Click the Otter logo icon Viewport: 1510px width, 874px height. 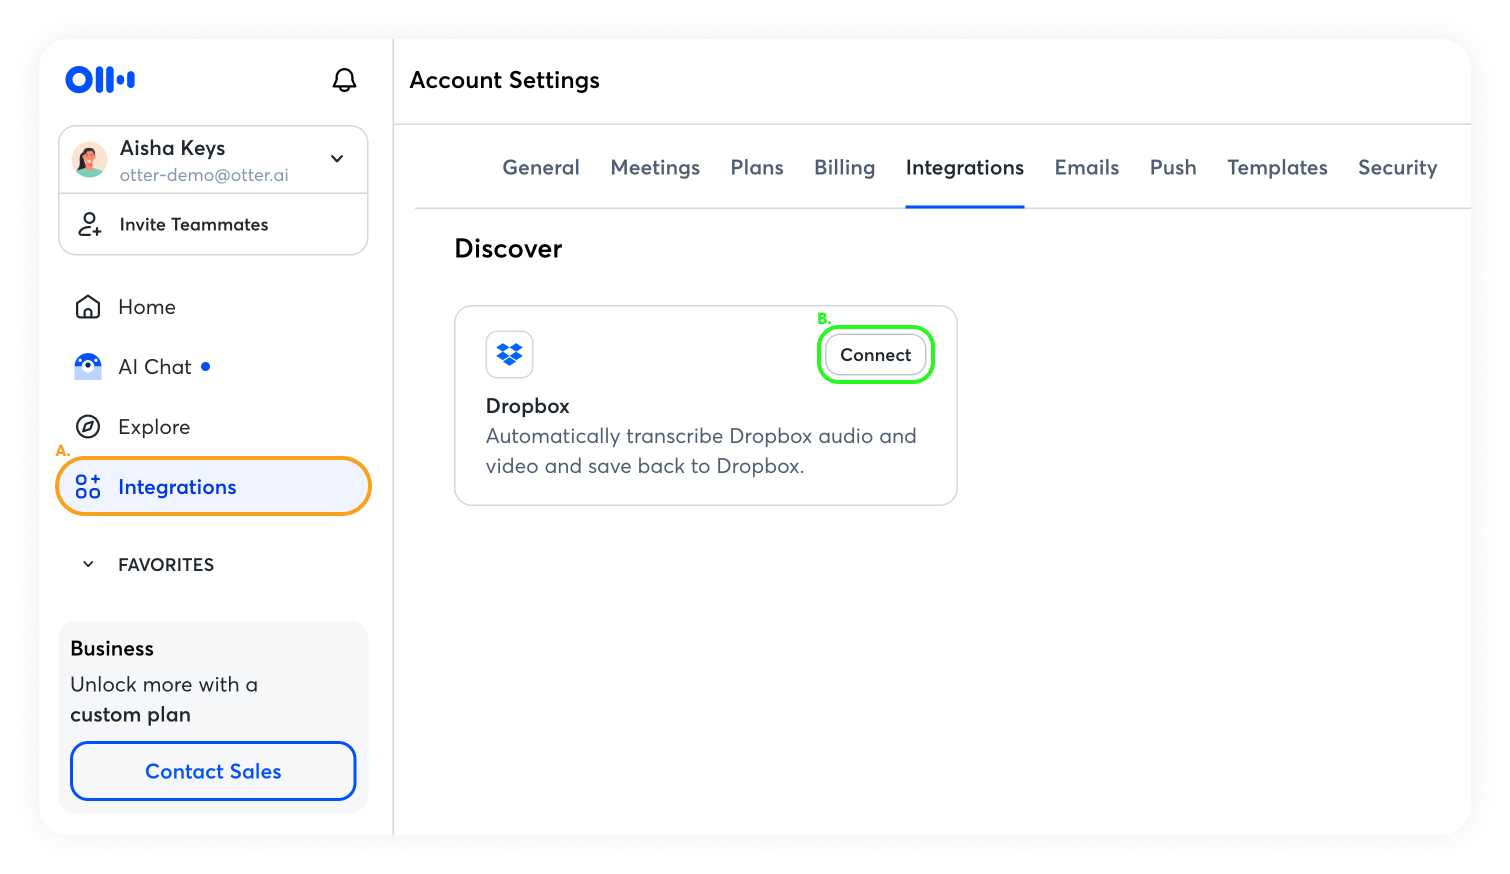click(100, 80)
